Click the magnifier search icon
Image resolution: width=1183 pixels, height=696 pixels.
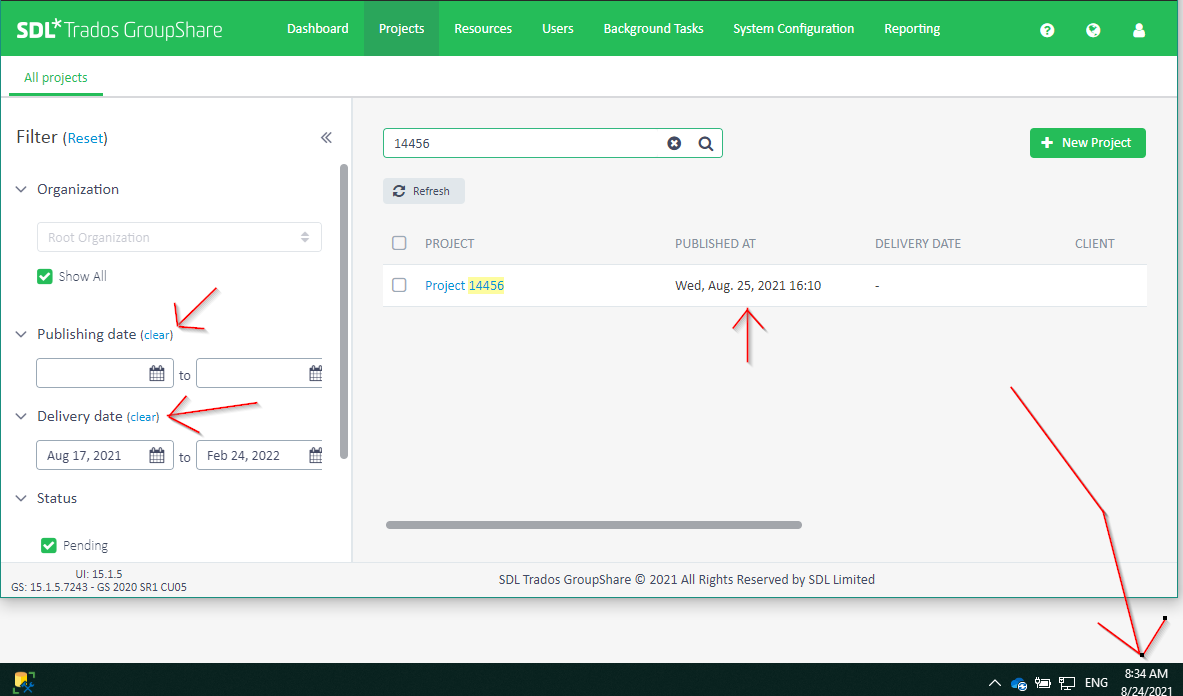click(x=705, y=143)
